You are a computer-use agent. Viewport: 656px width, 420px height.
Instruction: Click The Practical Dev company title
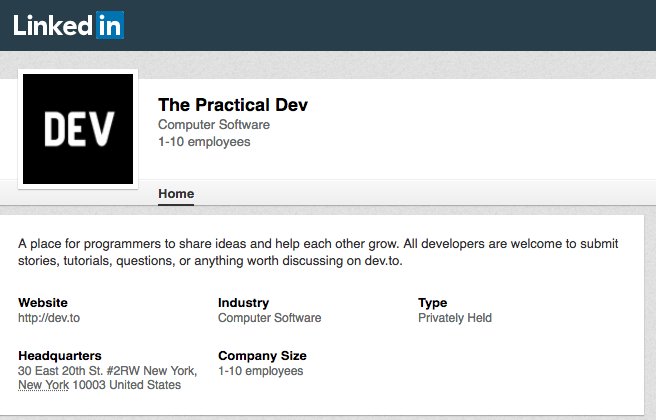pyautogui.click(x=233, y=105)
